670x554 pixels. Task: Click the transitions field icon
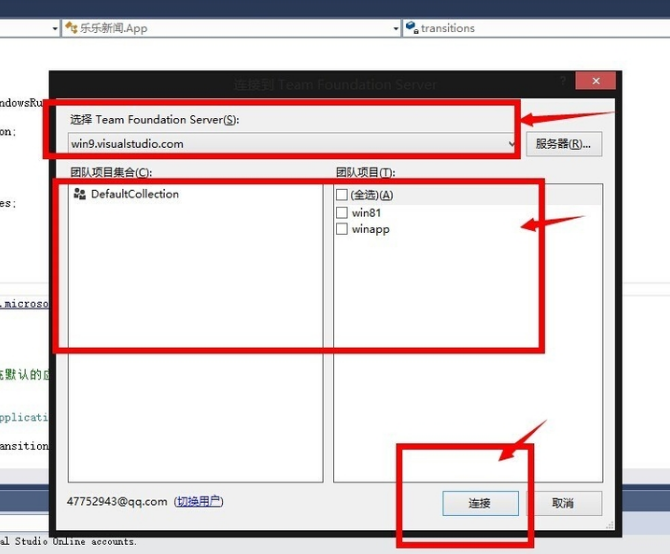coord(411,28)
